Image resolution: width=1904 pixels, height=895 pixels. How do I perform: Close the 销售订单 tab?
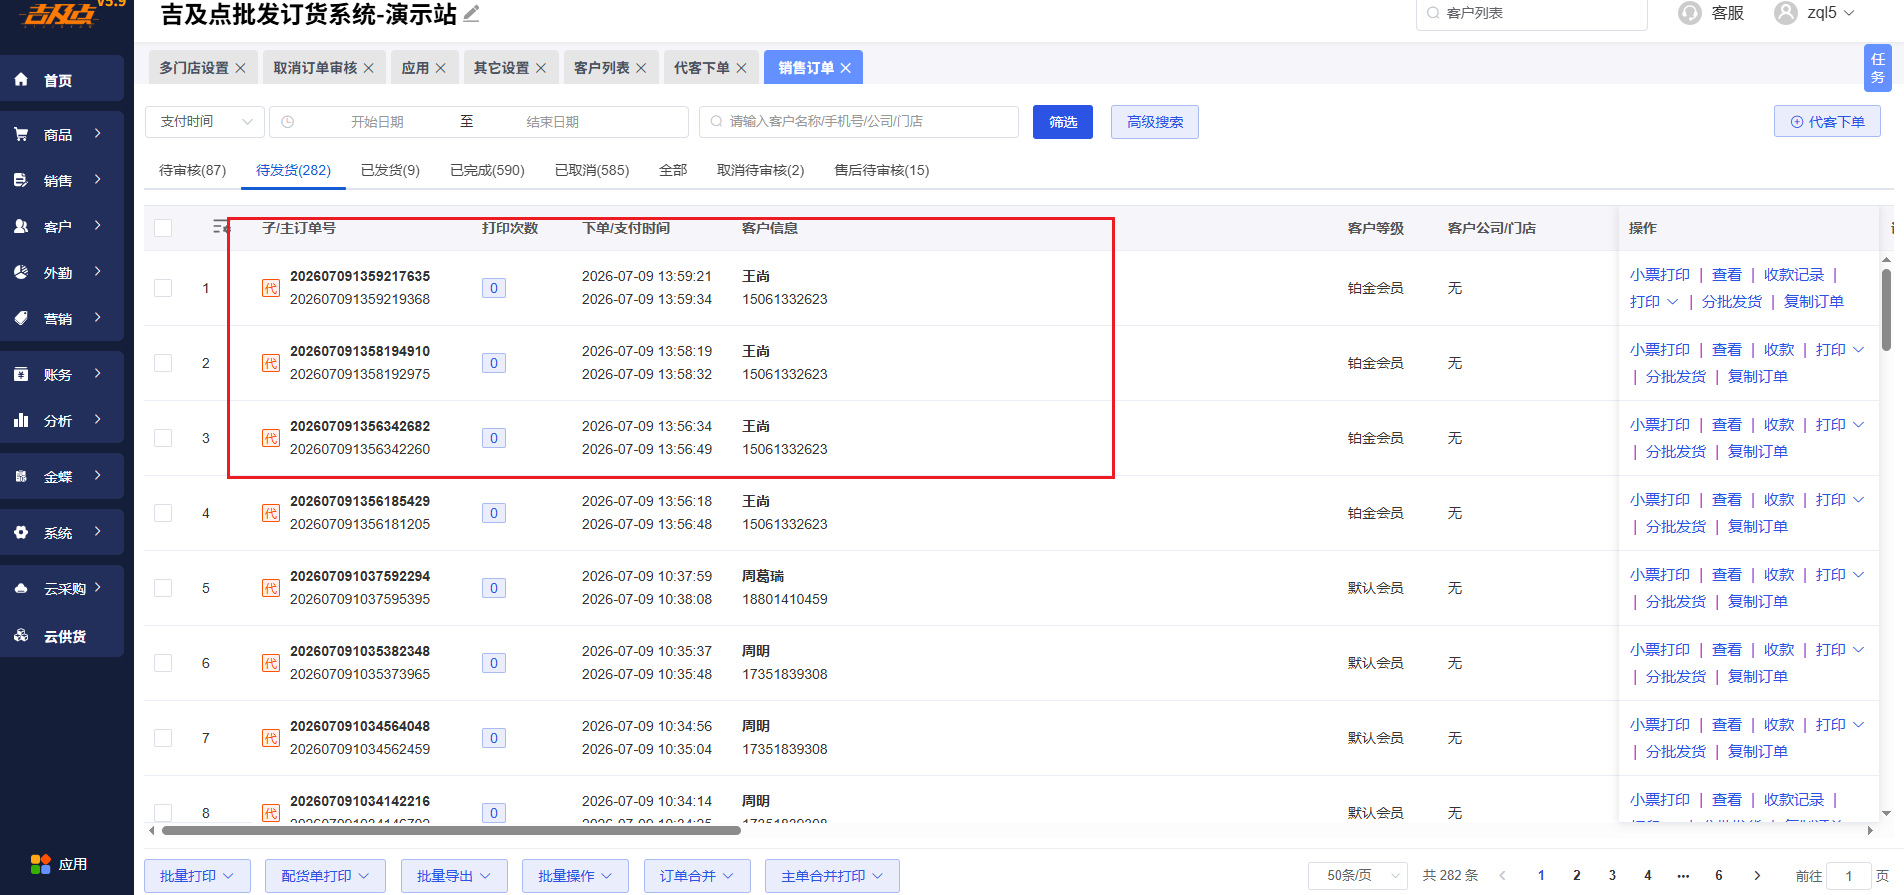846,68
